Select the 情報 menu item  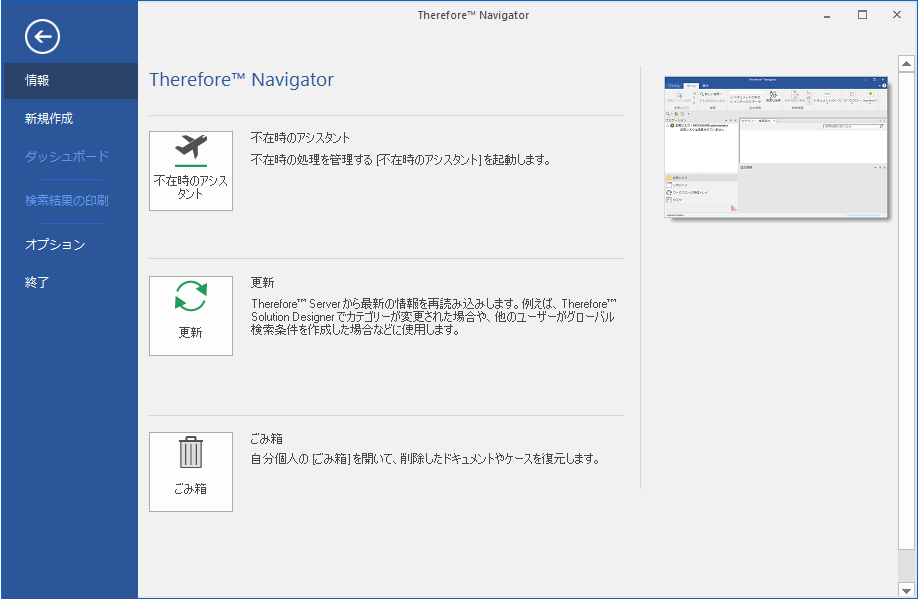70,81
